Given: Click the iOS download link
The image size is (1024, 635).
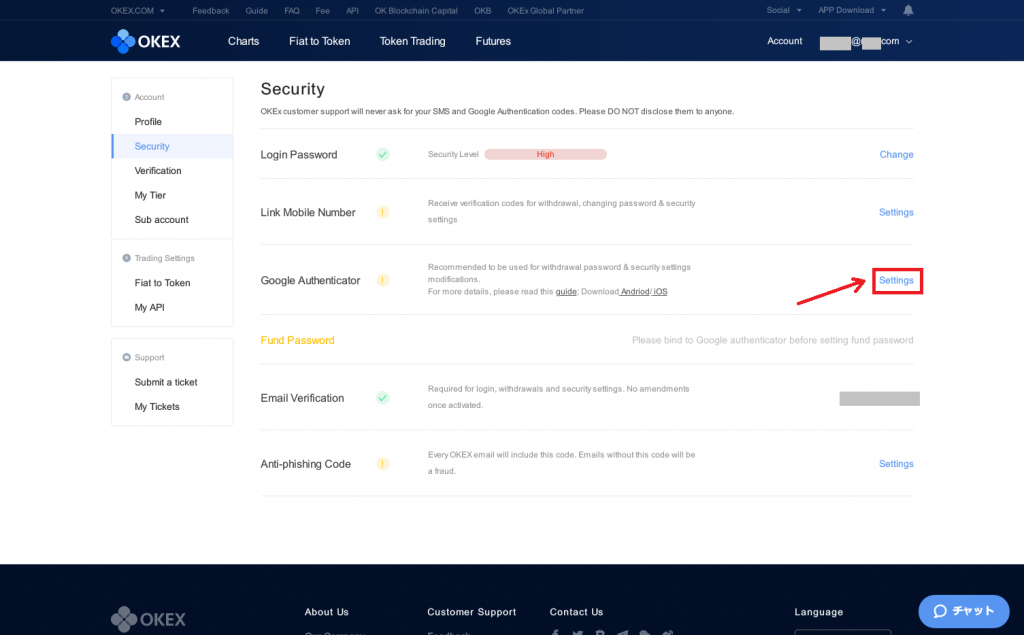Looking at the screenshot, I should (660, 292).
